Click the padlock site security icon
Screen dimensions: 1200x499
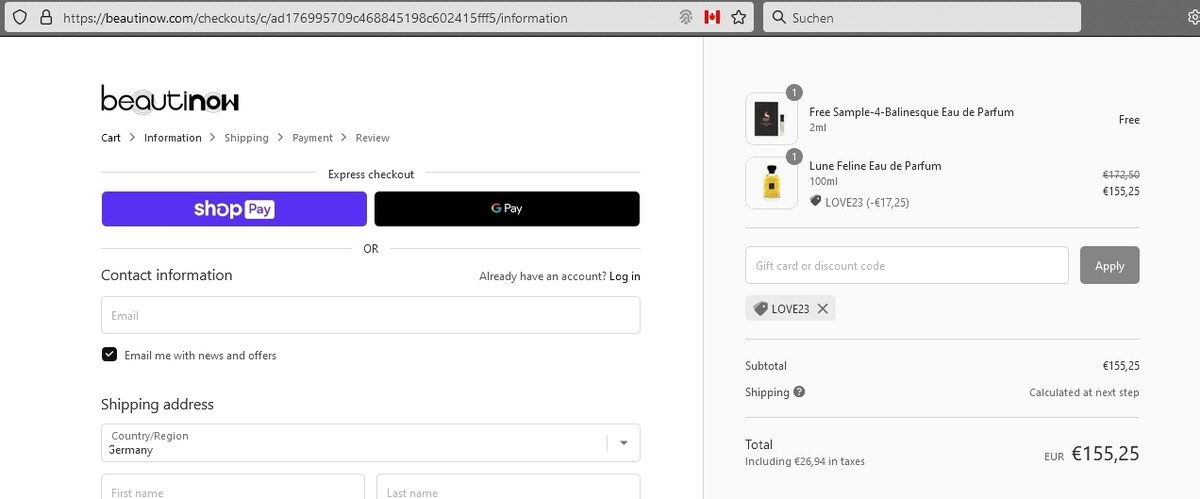coord(45,17)
